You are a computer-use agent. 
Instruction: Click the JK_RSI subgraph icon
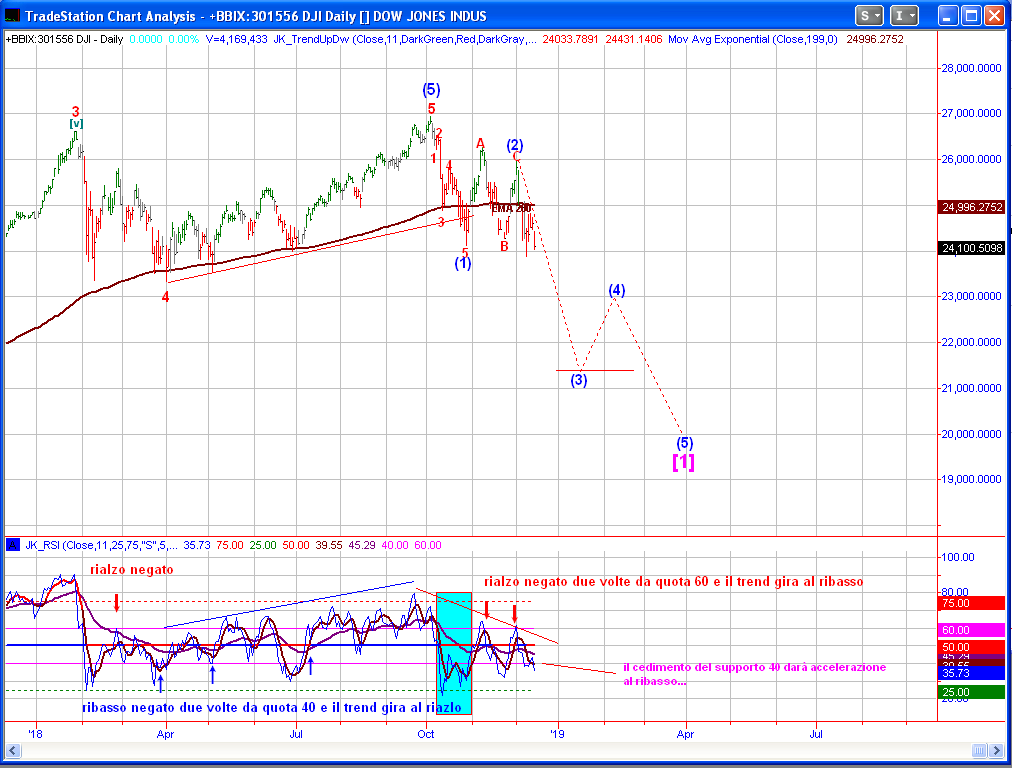tap(13, 545)
